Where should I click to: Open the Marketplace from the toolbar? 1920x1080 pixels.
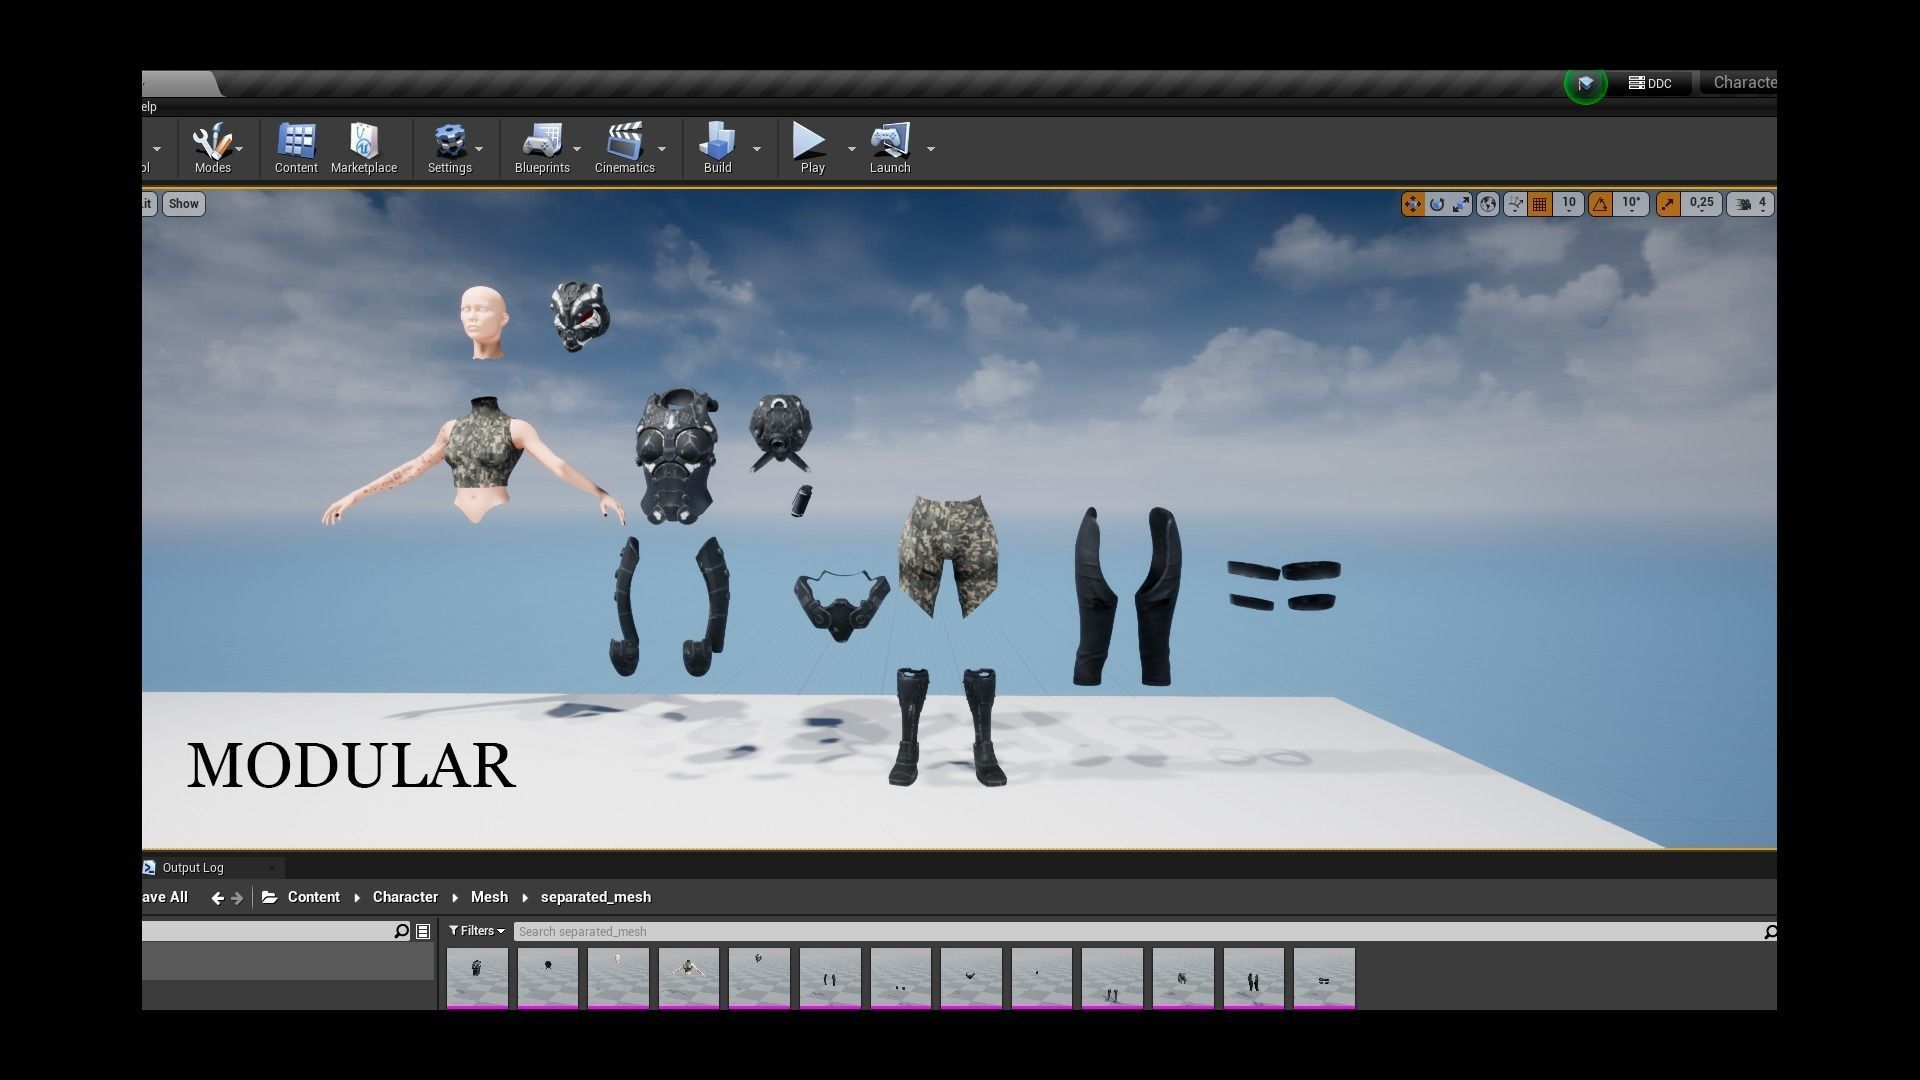pyautogui.click(x=363, y=149)
